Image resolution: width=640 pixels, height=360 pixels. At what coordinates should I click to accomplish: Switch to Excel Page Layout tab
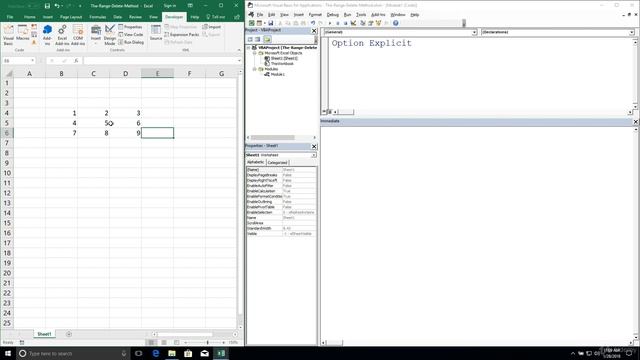click(71, 17)
